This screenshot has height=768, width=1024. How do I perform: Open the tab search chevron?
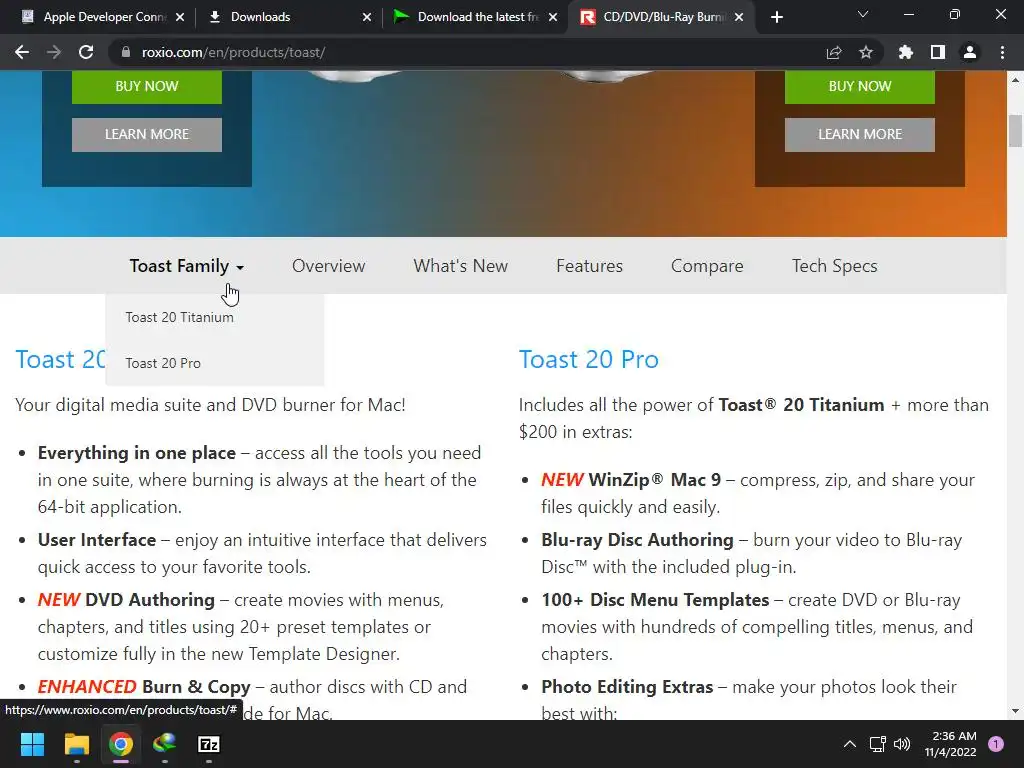point(863,14)
